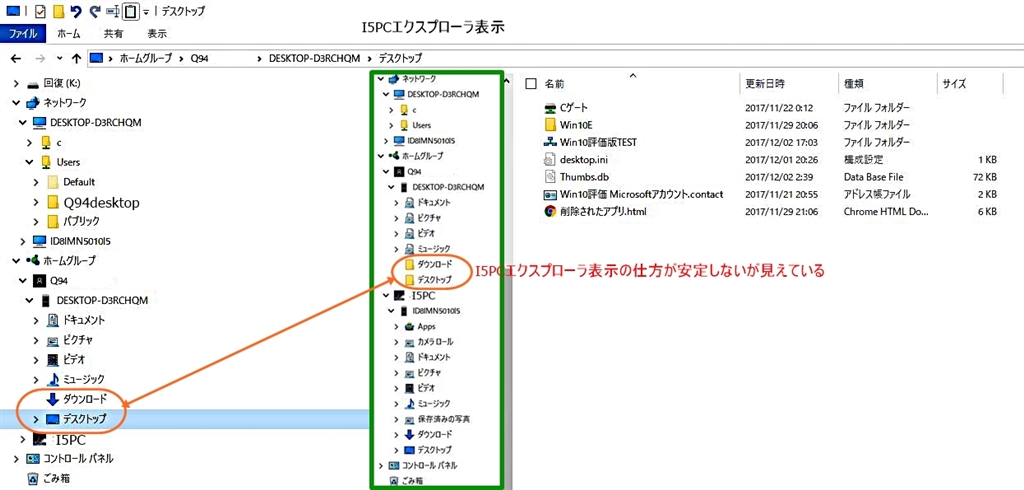Viewport: 1024px width, 490px height.
Task: Click the ミュージック note icon in left pane
Action: click(x=54, y=380)
